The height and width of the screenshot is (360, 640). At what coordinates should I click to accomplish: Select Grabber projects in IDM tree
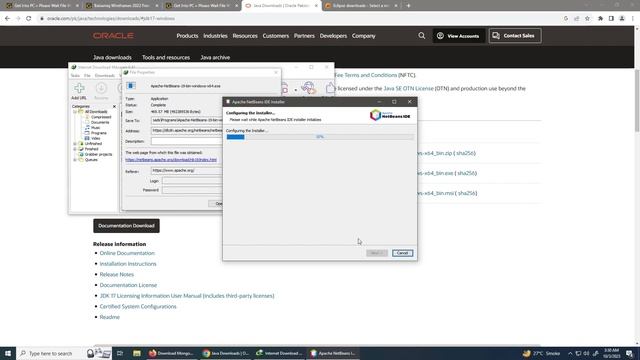coord(98,154)
